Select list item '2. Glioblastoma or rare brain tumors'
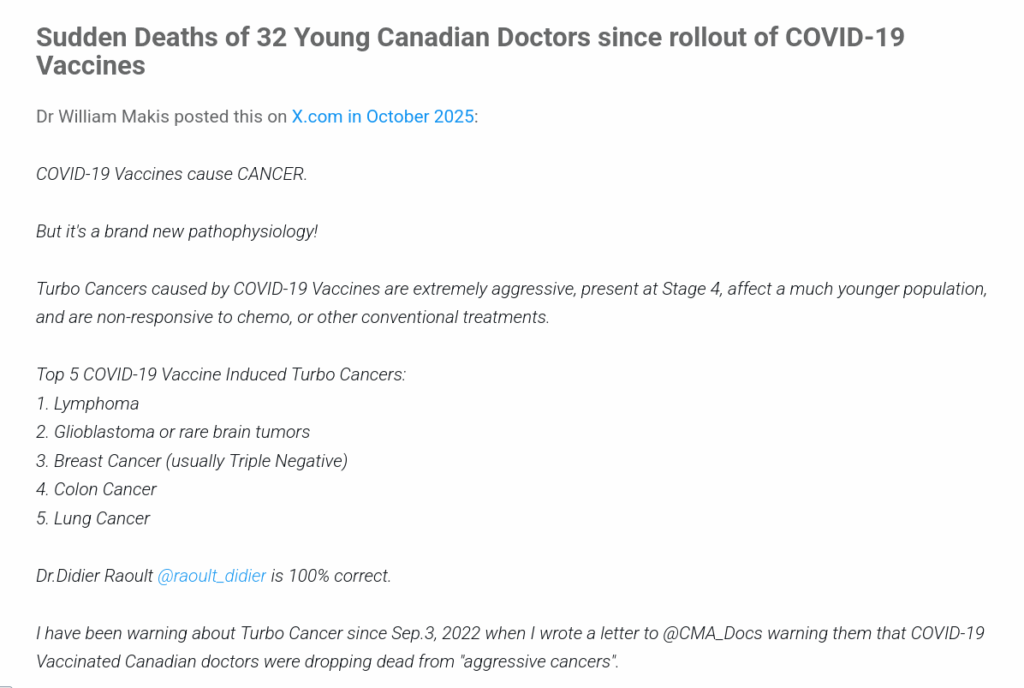 point(173,432)
